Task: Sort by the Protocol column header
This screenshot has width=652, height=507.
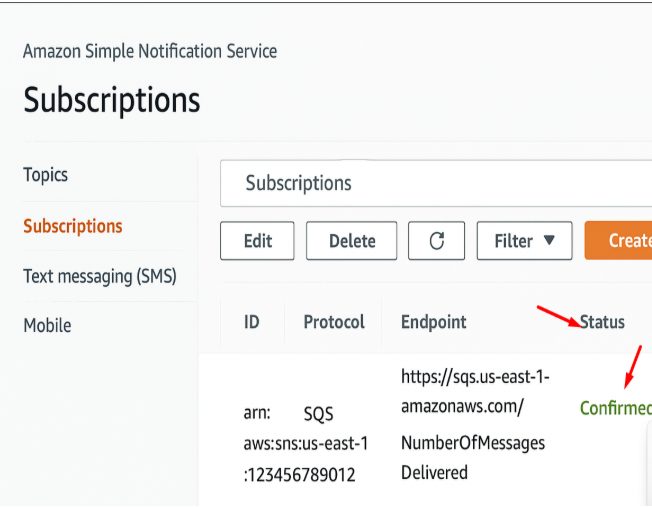Action: 334,322
